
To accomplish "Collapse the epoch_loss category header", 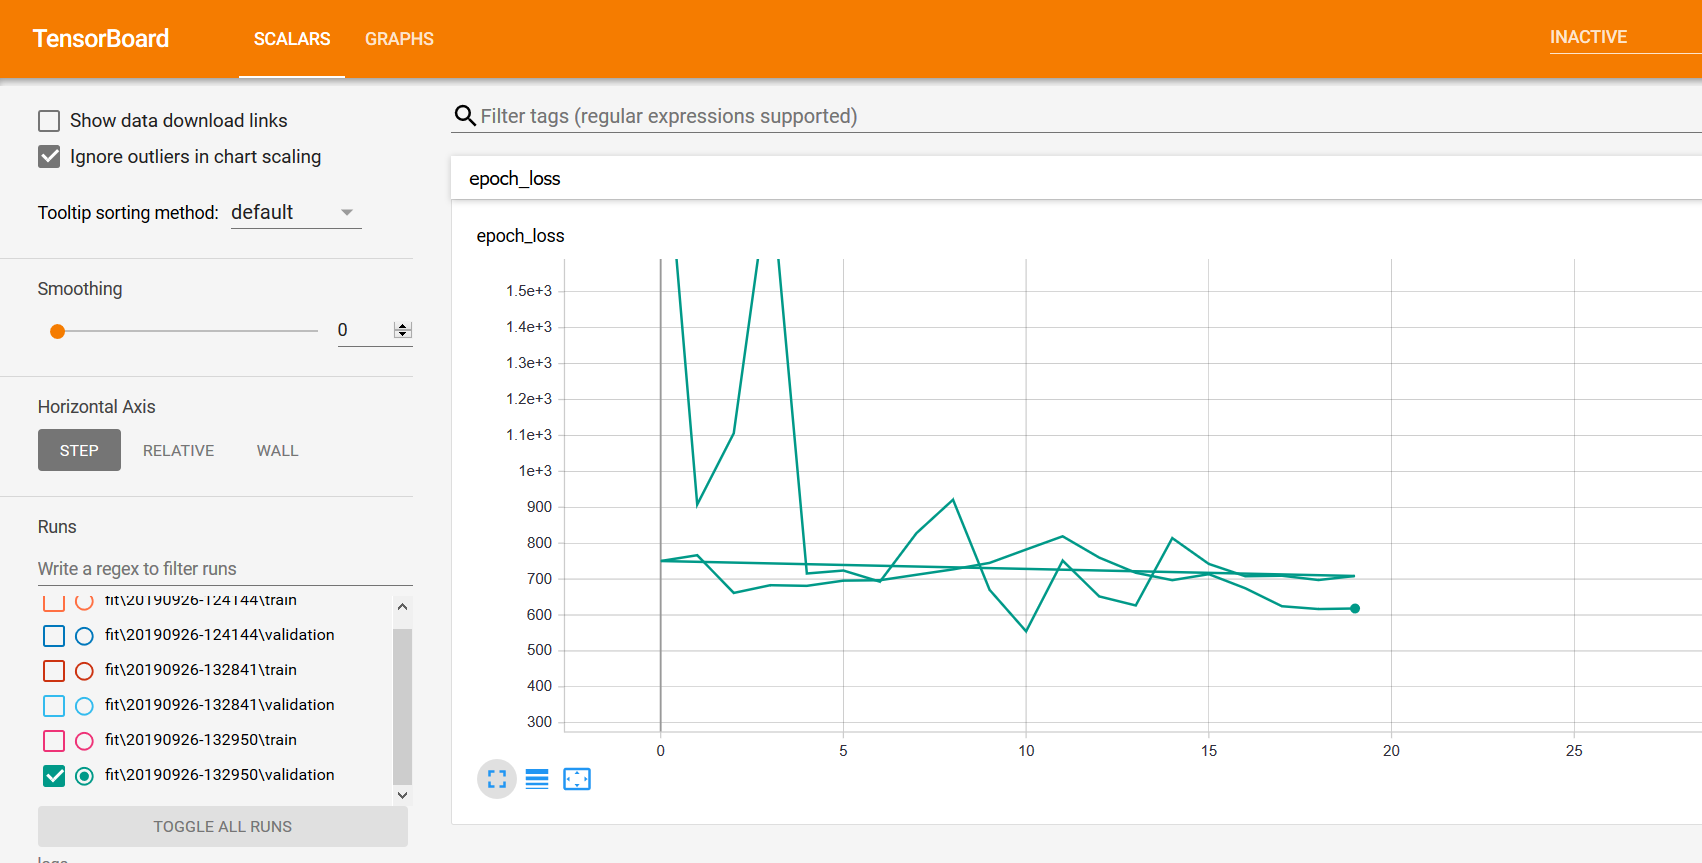I will [x=1076, y=178].
